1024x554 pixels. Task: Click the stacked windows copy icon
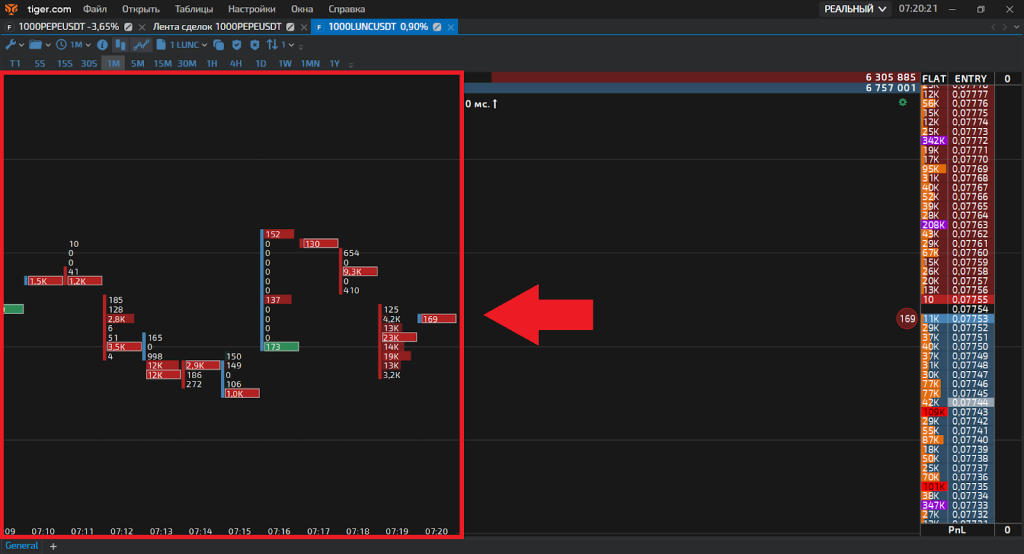tap(217, 45)
